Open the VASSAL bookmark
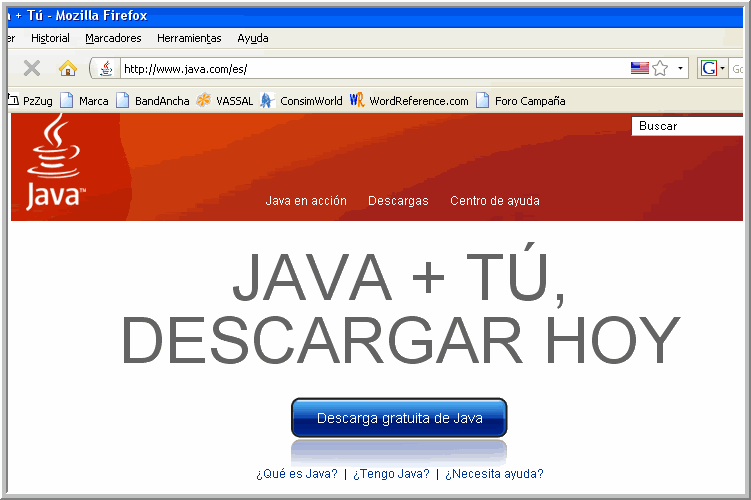751x500 pixels. point(225,101)
